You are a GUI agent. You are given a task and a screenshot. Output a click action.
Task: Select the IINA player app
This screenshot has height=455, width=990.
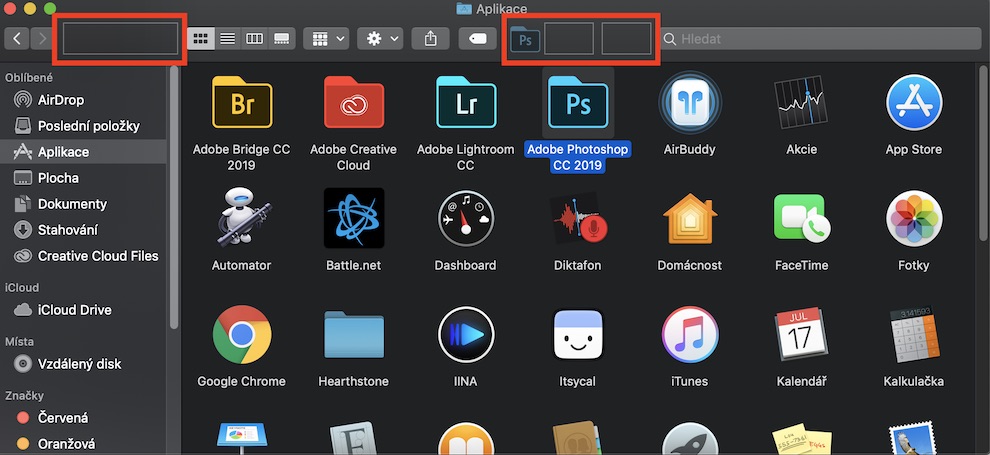pos(466,334)
